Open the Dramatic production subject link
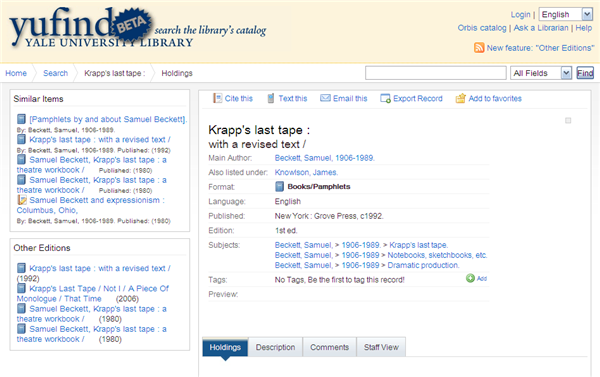This screenshot has height=377, width=600. (423, 265)
